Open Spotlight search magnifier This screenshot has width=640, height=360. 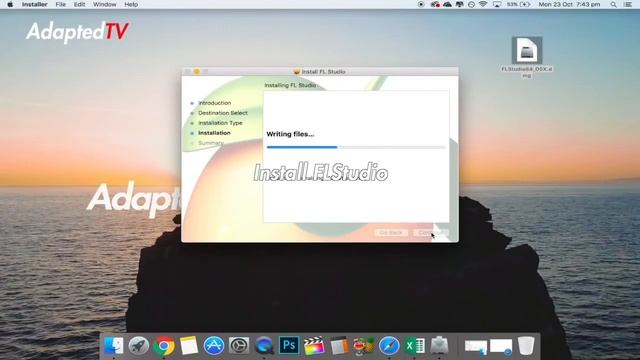tap(613, 4)
